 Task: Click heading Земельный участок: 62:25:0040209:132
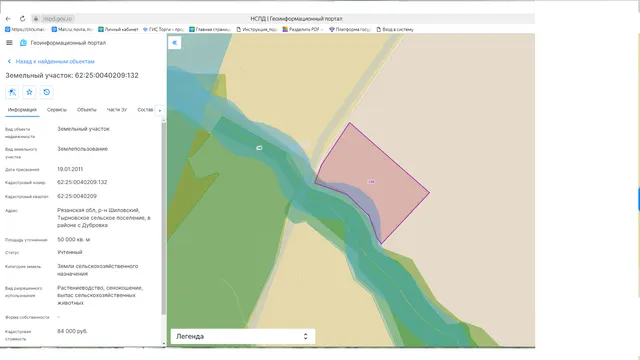pos(72,76)
